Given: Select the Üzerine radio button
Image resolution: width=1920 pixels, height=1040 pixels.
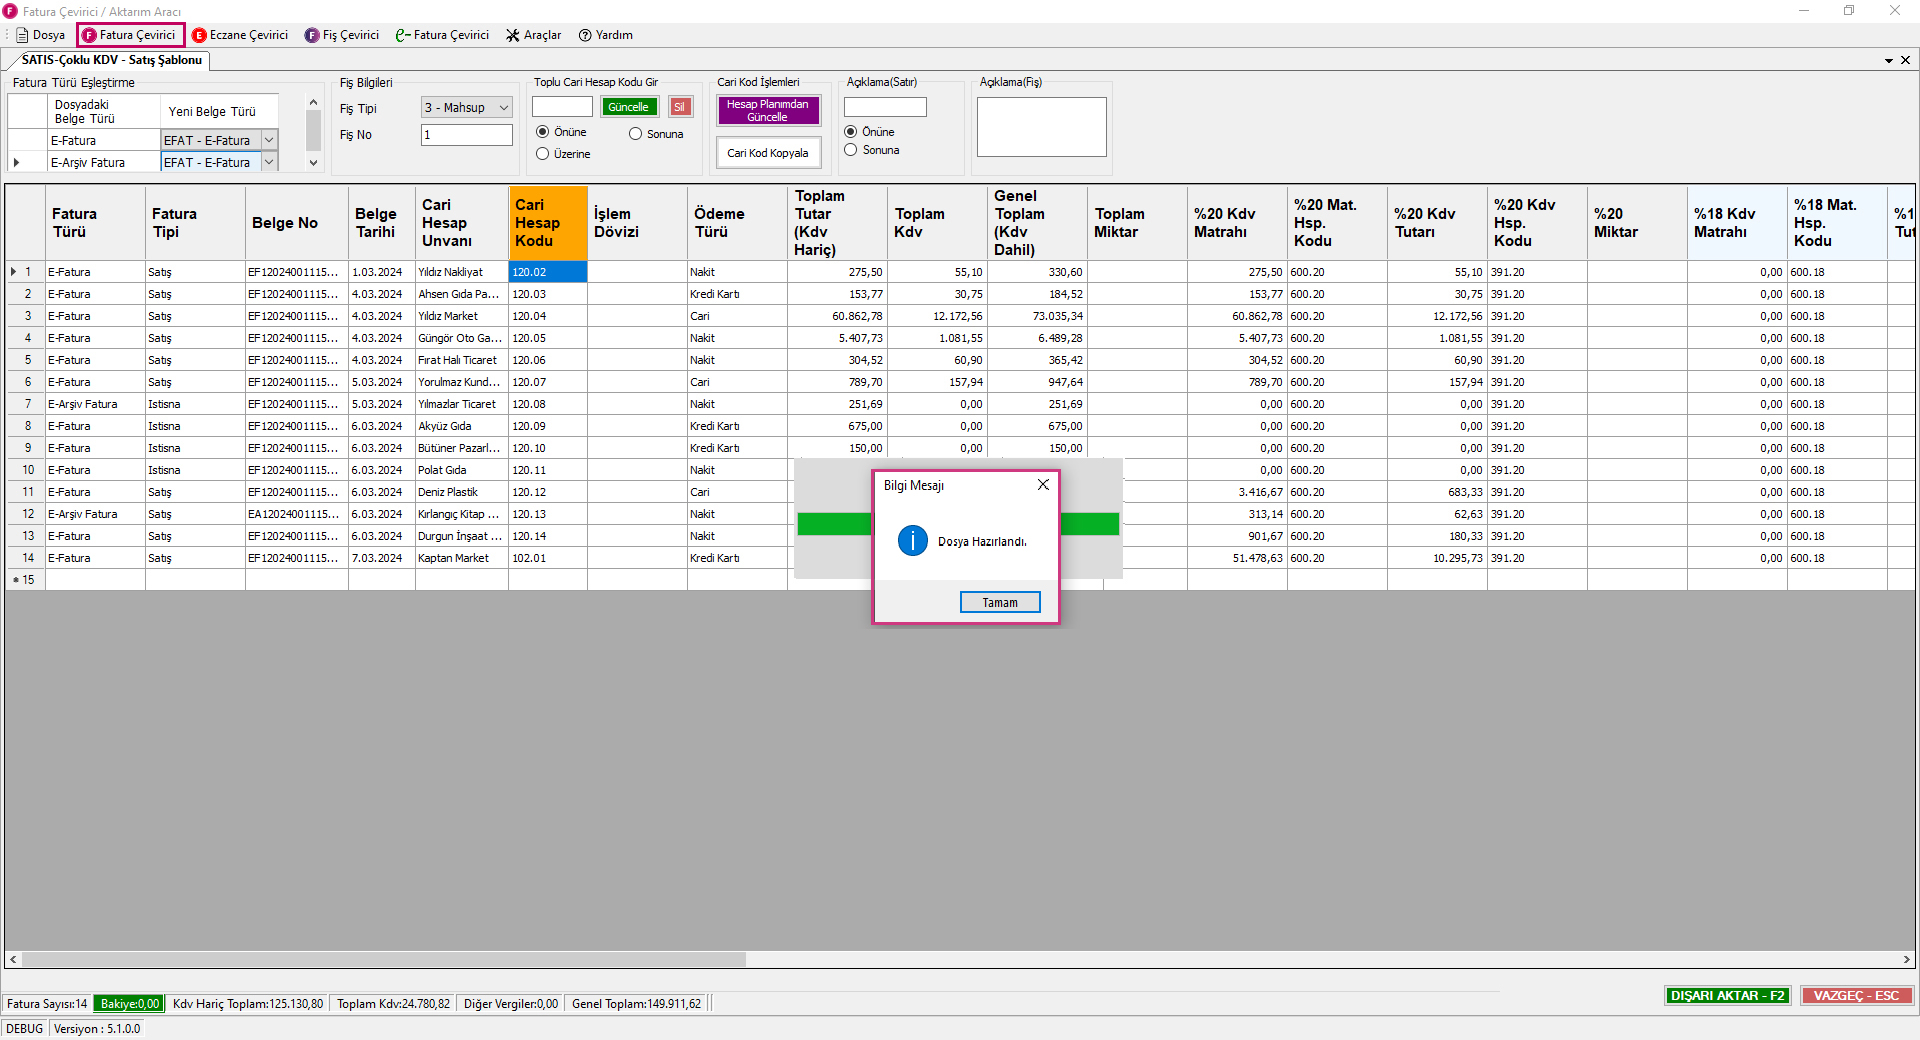Looking at the screenshot, I should (543, 154).
